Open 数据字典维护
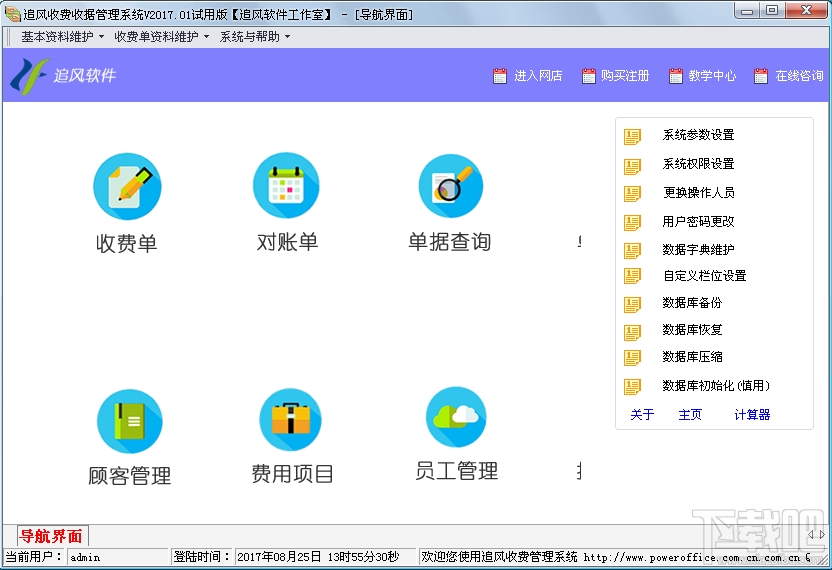The width and height of the screenshot is (832, 570). coord(698,249)
